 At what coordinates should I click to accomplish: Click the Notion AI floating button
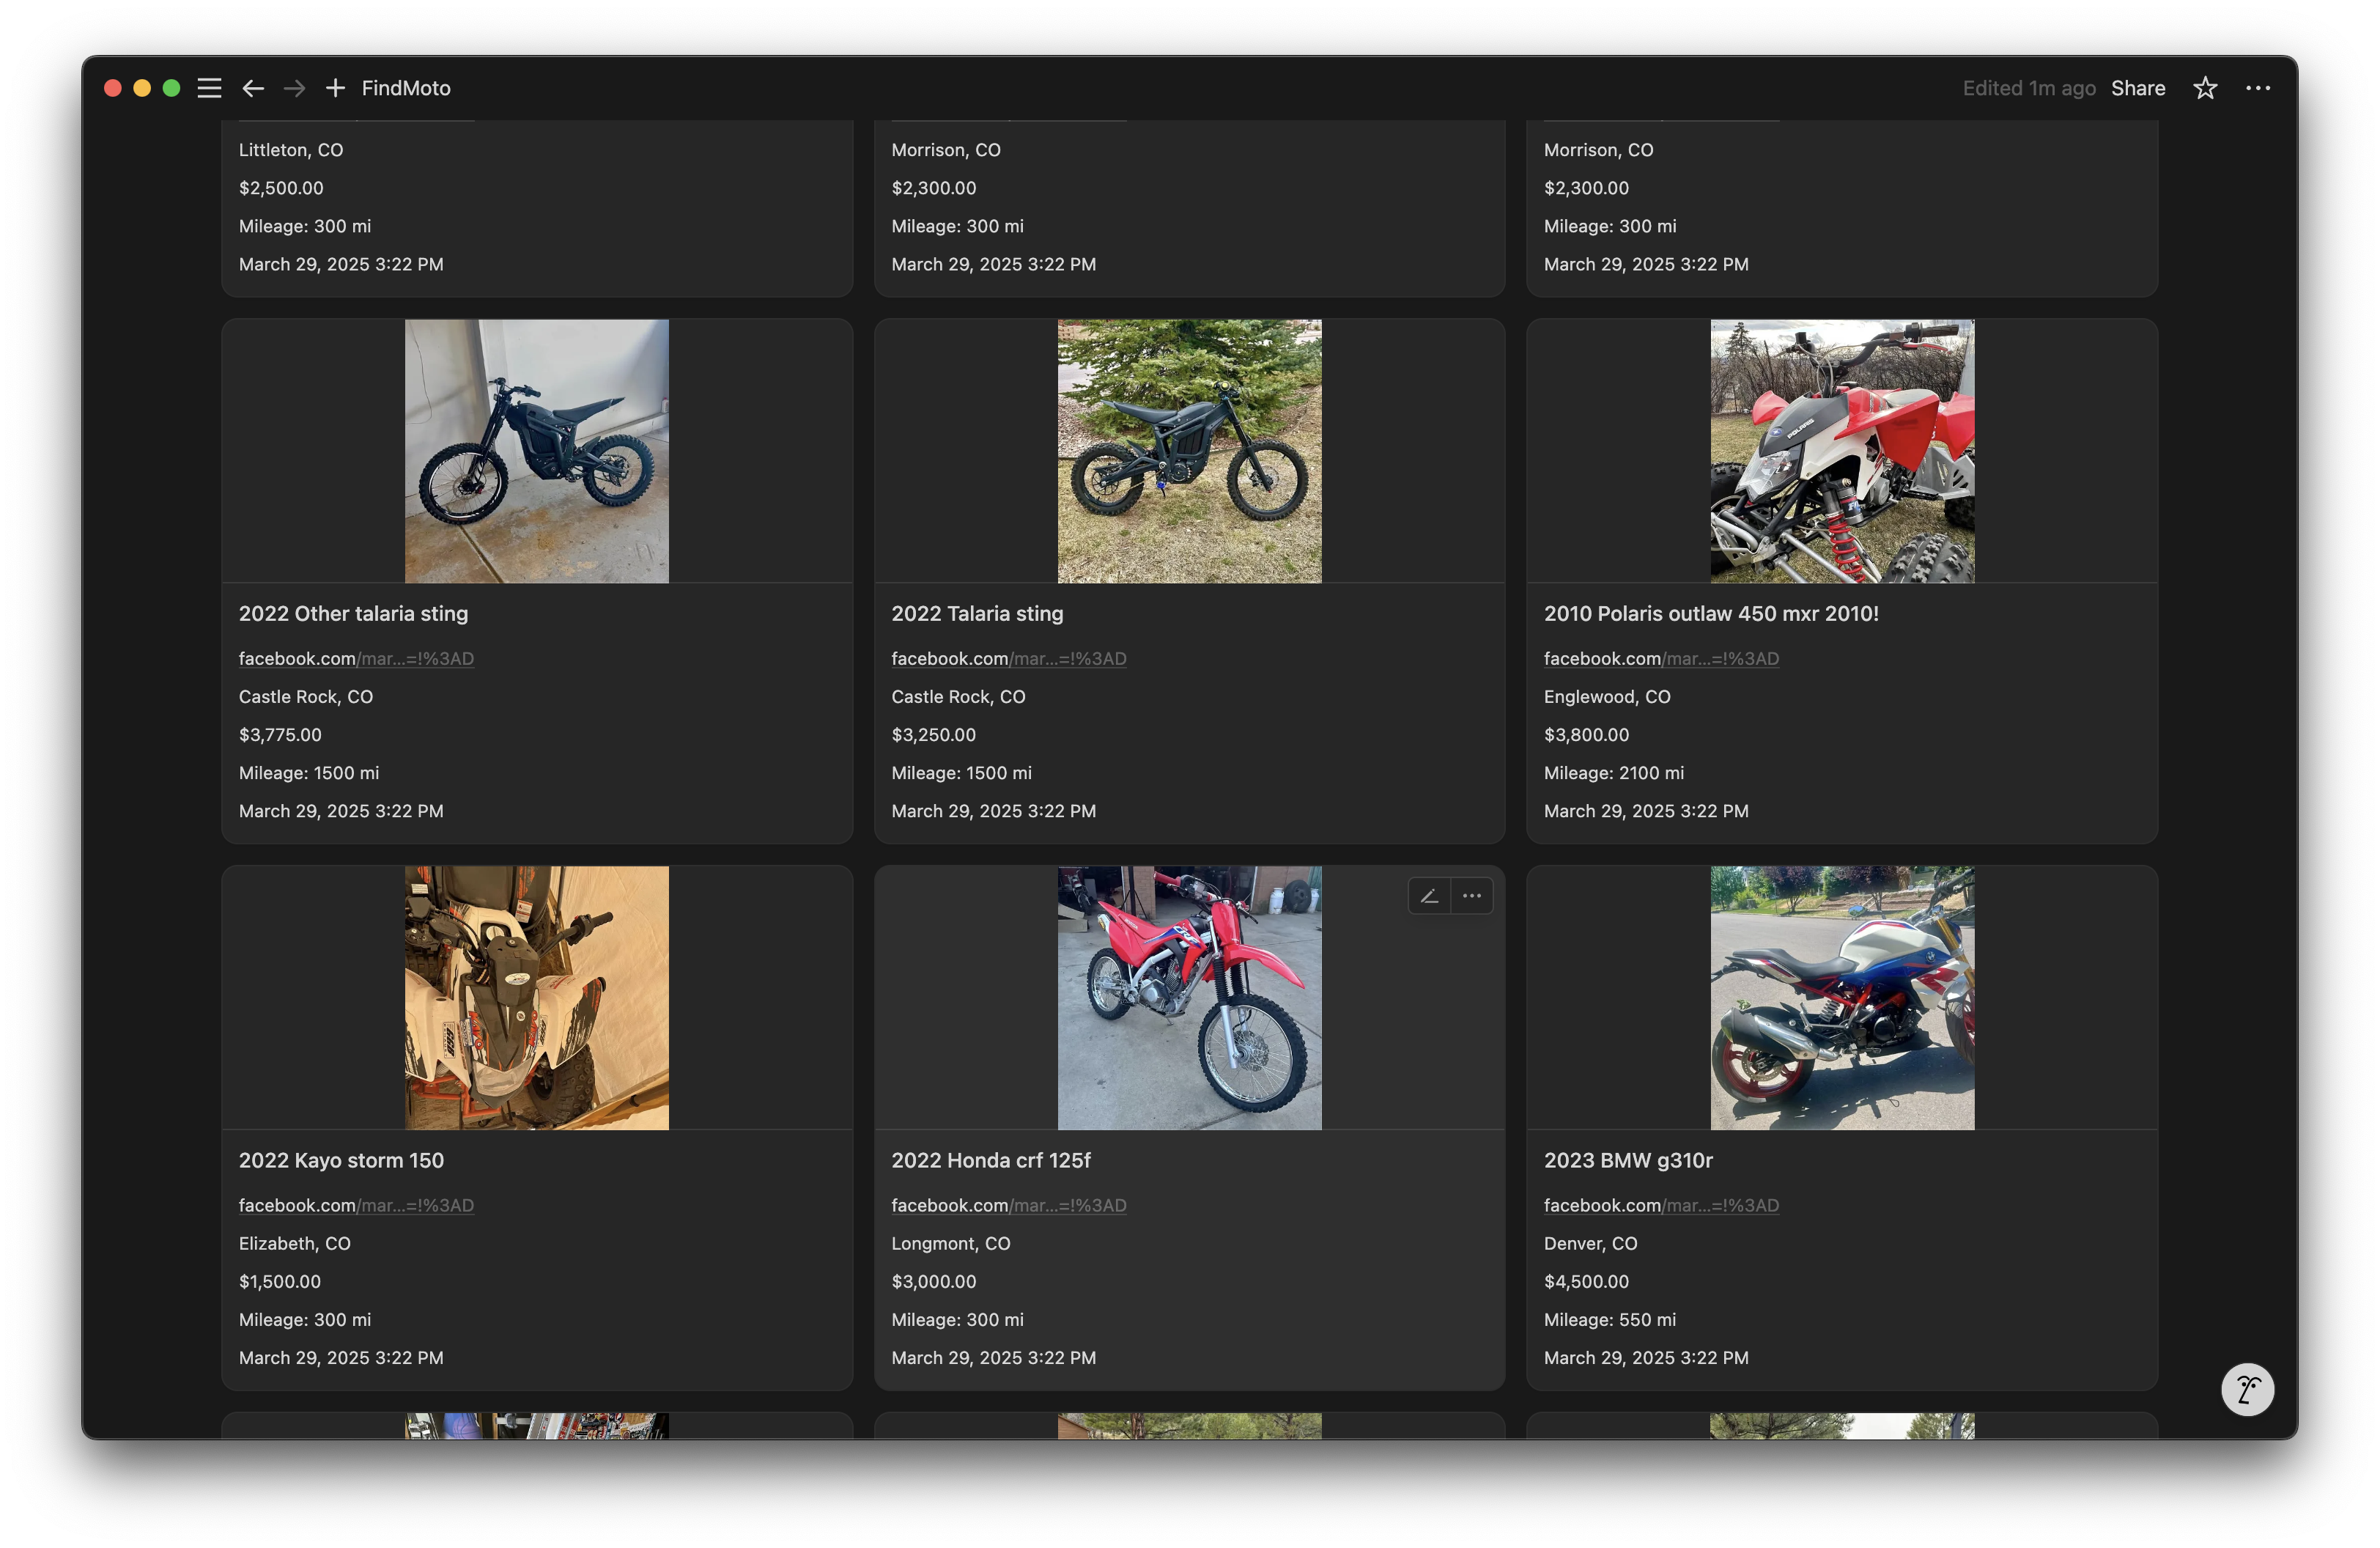click(2247, 1389)
